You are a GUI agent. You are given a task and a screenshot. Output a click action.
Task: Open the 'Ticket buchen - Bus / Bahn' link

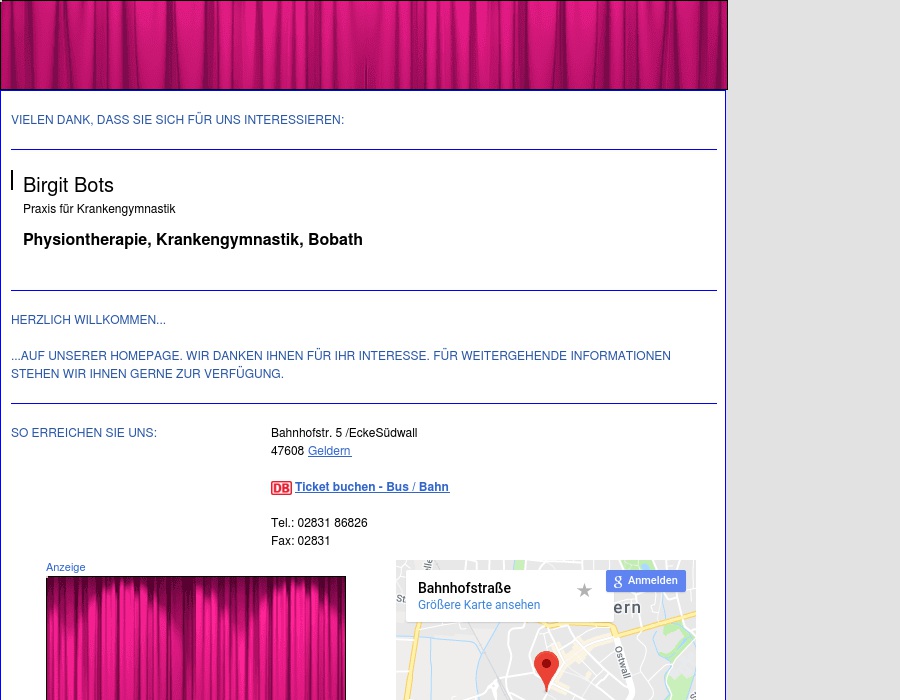pyautogui.click(x=372, y=487)
